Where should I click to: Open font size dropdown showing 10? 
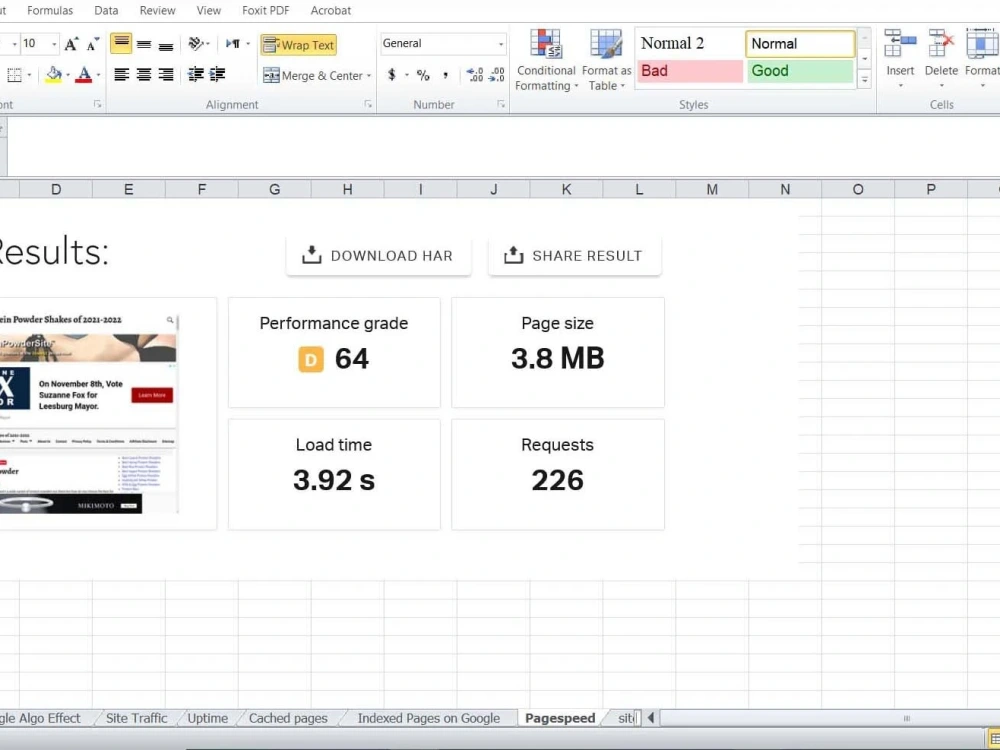click(54, 44)
